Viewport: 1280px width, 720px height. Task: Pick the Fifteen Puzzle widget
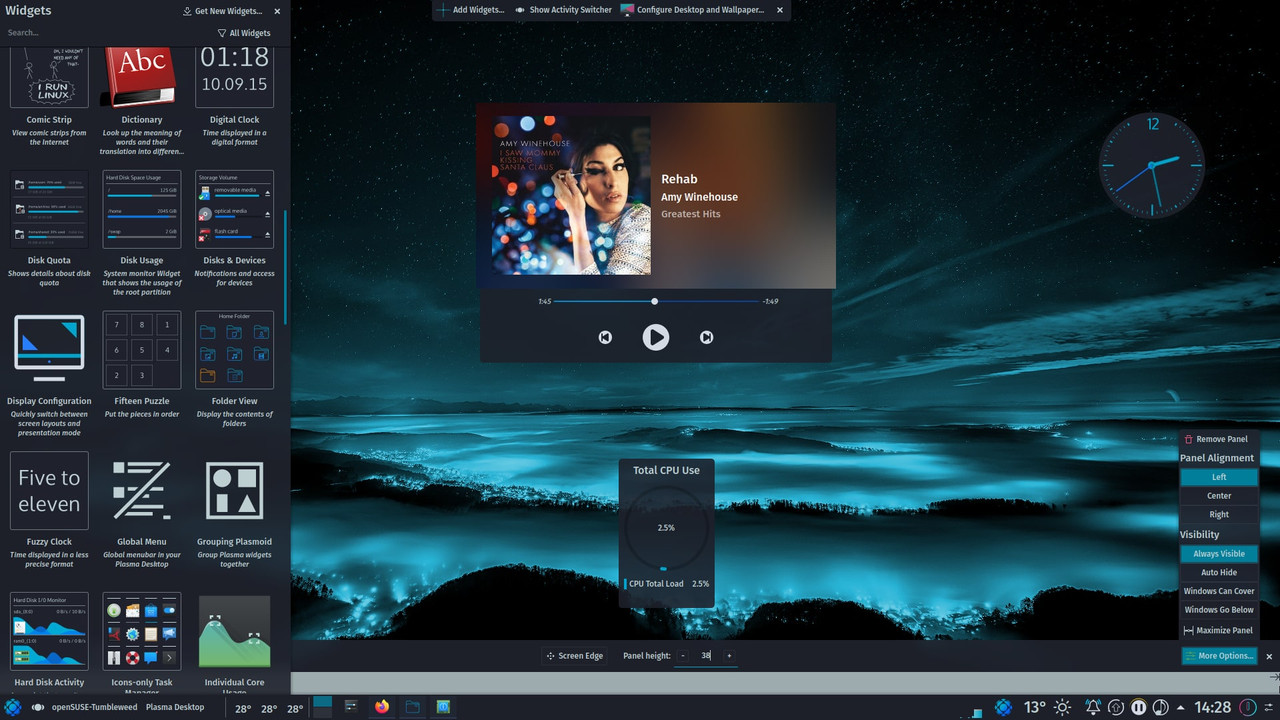click(141, 365)
